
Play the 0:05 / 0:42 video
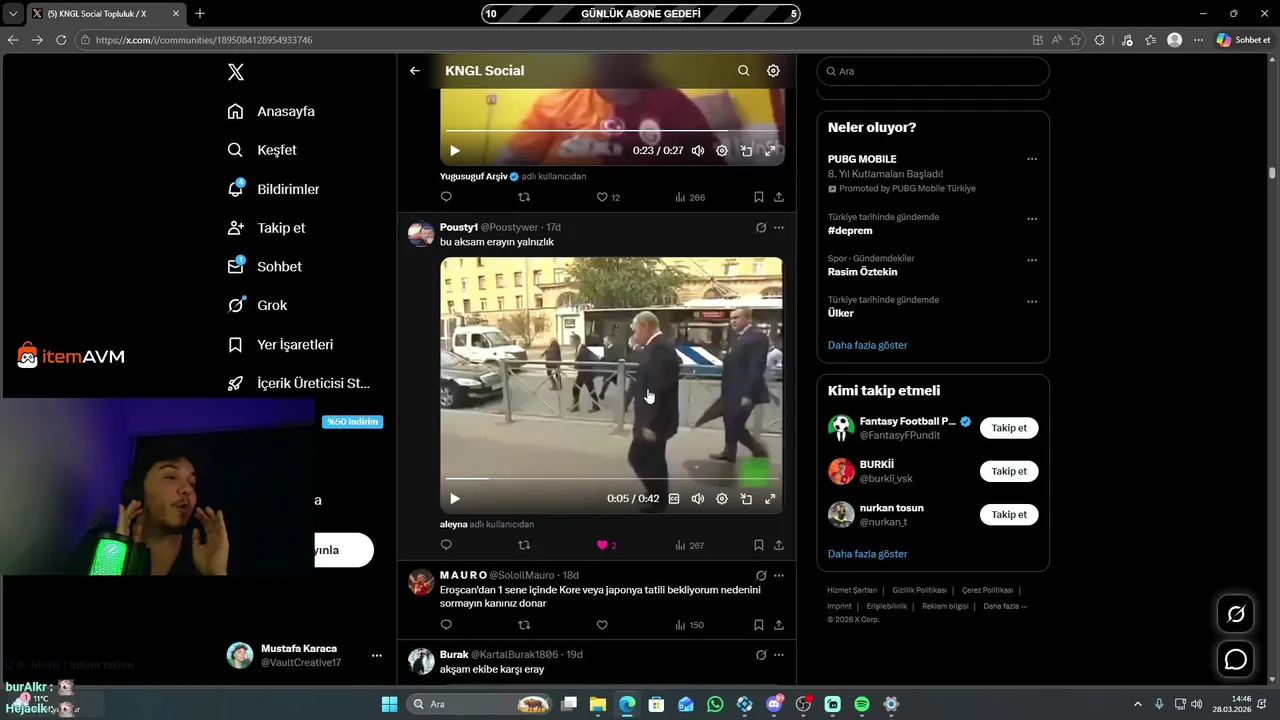pos(454,499)
